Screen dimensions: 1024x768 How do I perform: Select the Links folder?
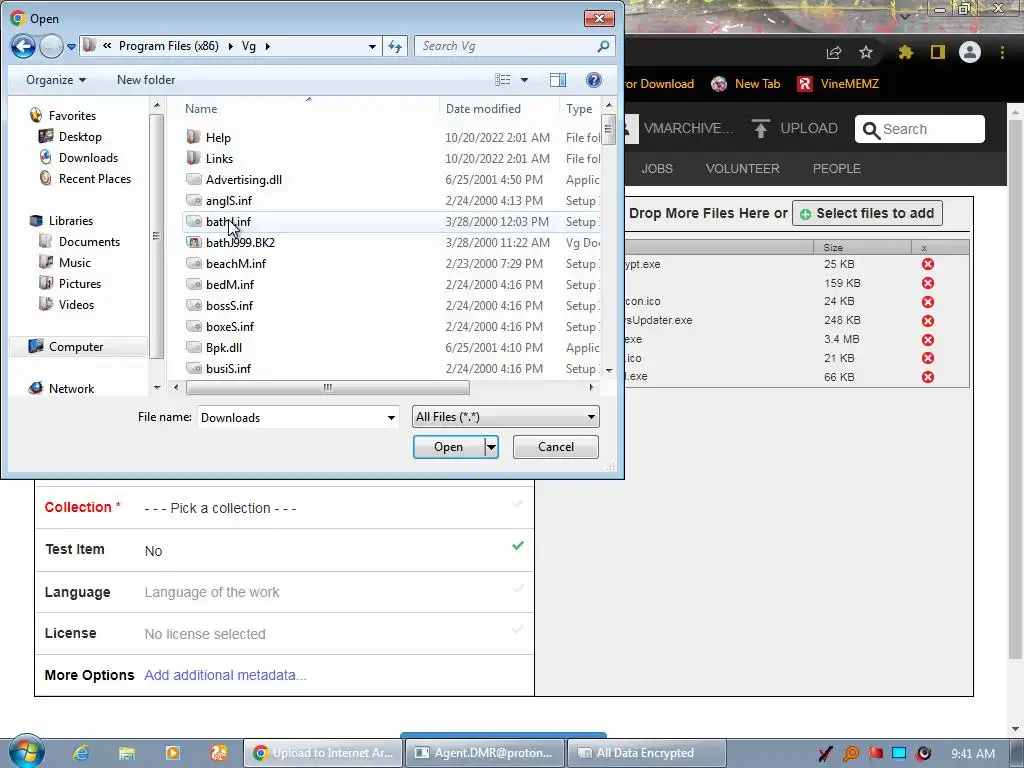click(219, 159)
